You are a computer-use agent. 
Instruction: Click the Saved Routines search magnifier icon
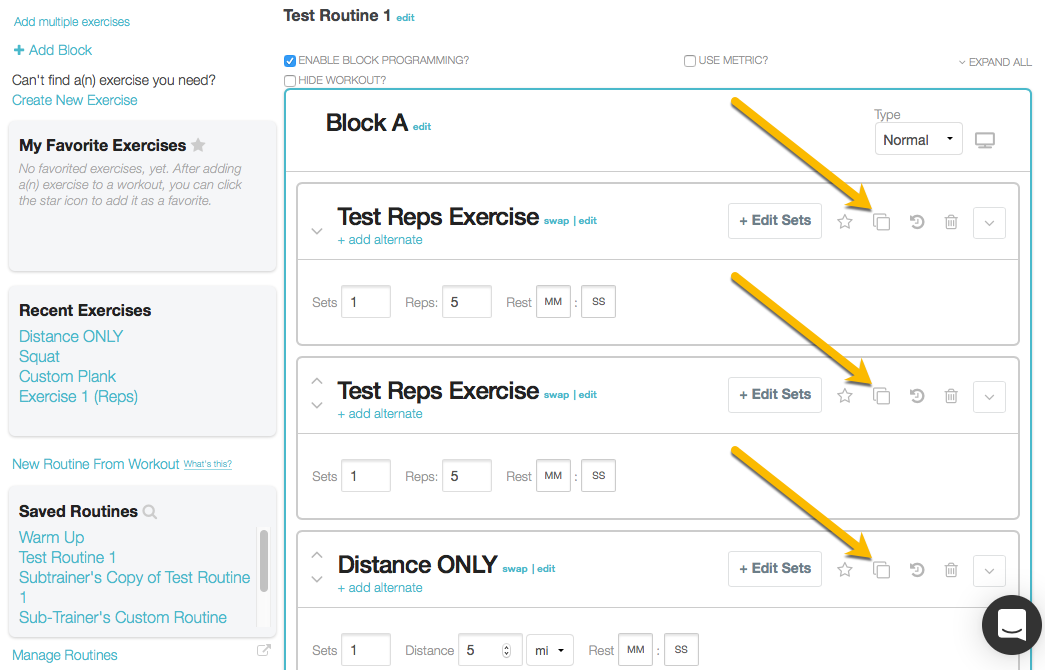pyautogui.click(x=150, y=512)
